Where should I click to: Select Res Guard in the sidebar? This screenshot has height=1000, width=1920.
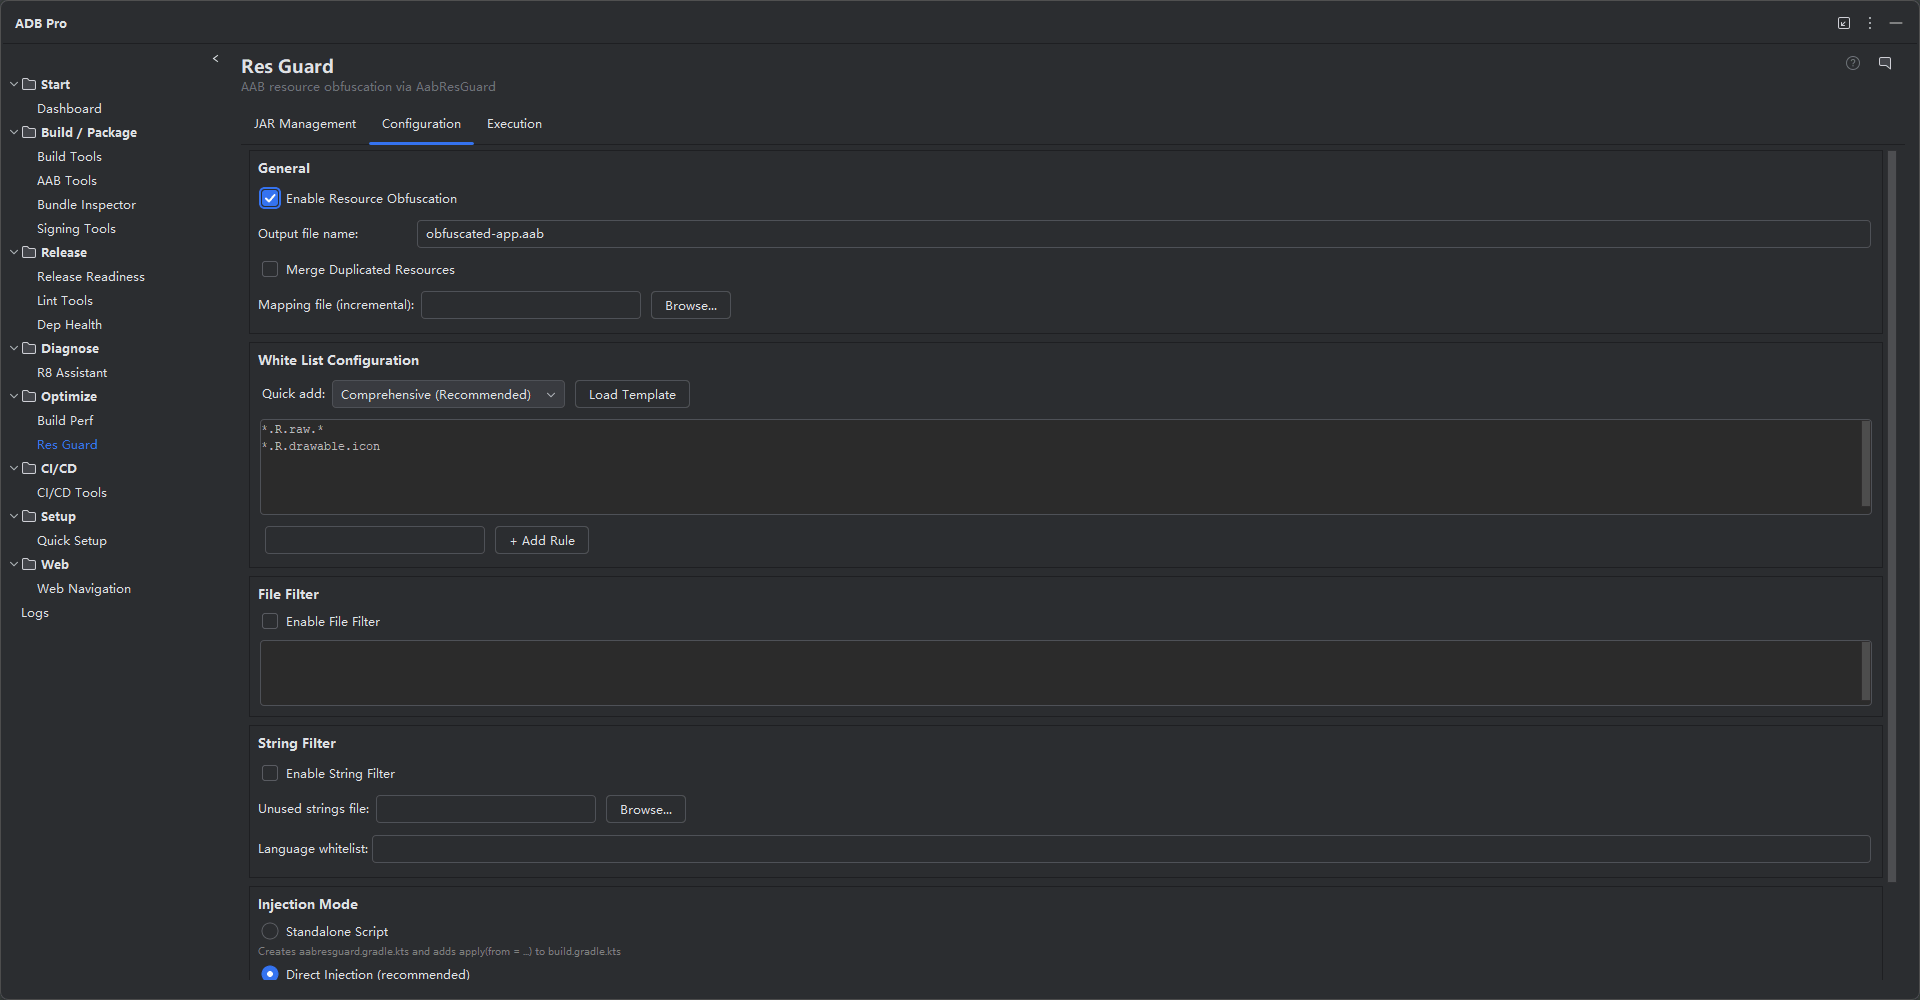click(x=67, y=444)
